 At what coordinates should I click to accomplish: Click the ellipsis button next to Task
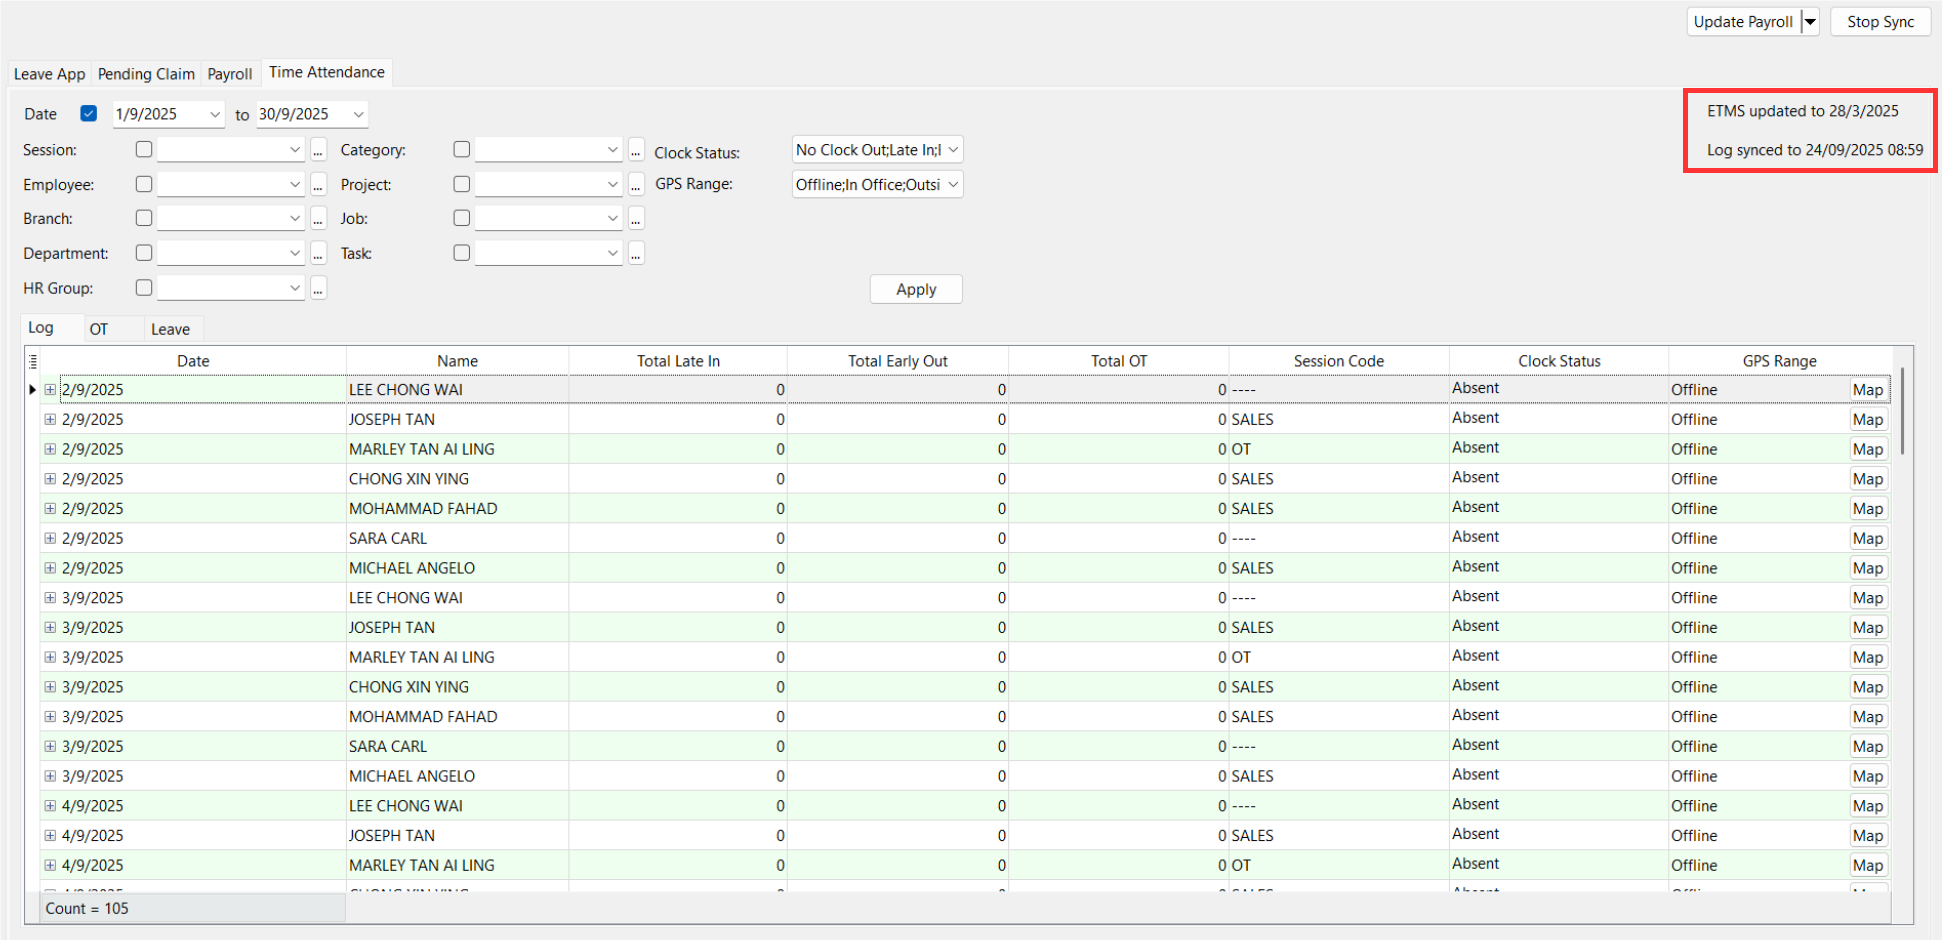(x=636, y=254)
